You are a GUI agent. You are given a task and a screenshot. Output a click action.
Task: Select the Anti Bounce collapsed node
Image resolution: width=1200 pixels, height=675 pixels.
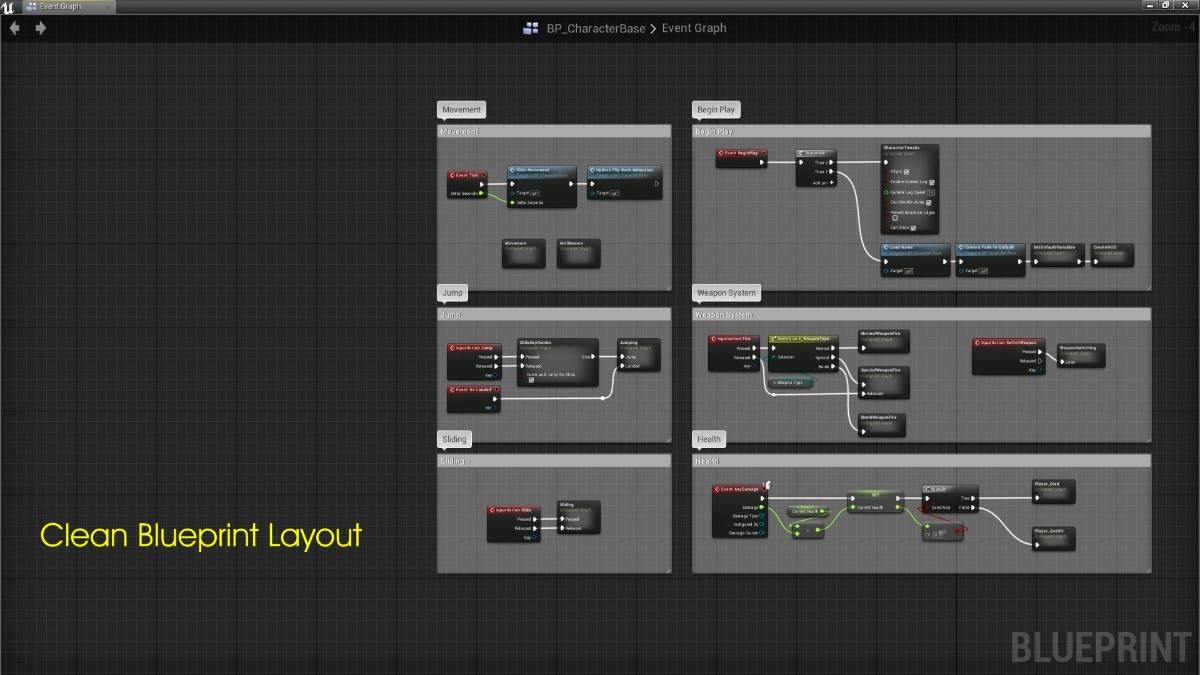click(x=579, y=253)
